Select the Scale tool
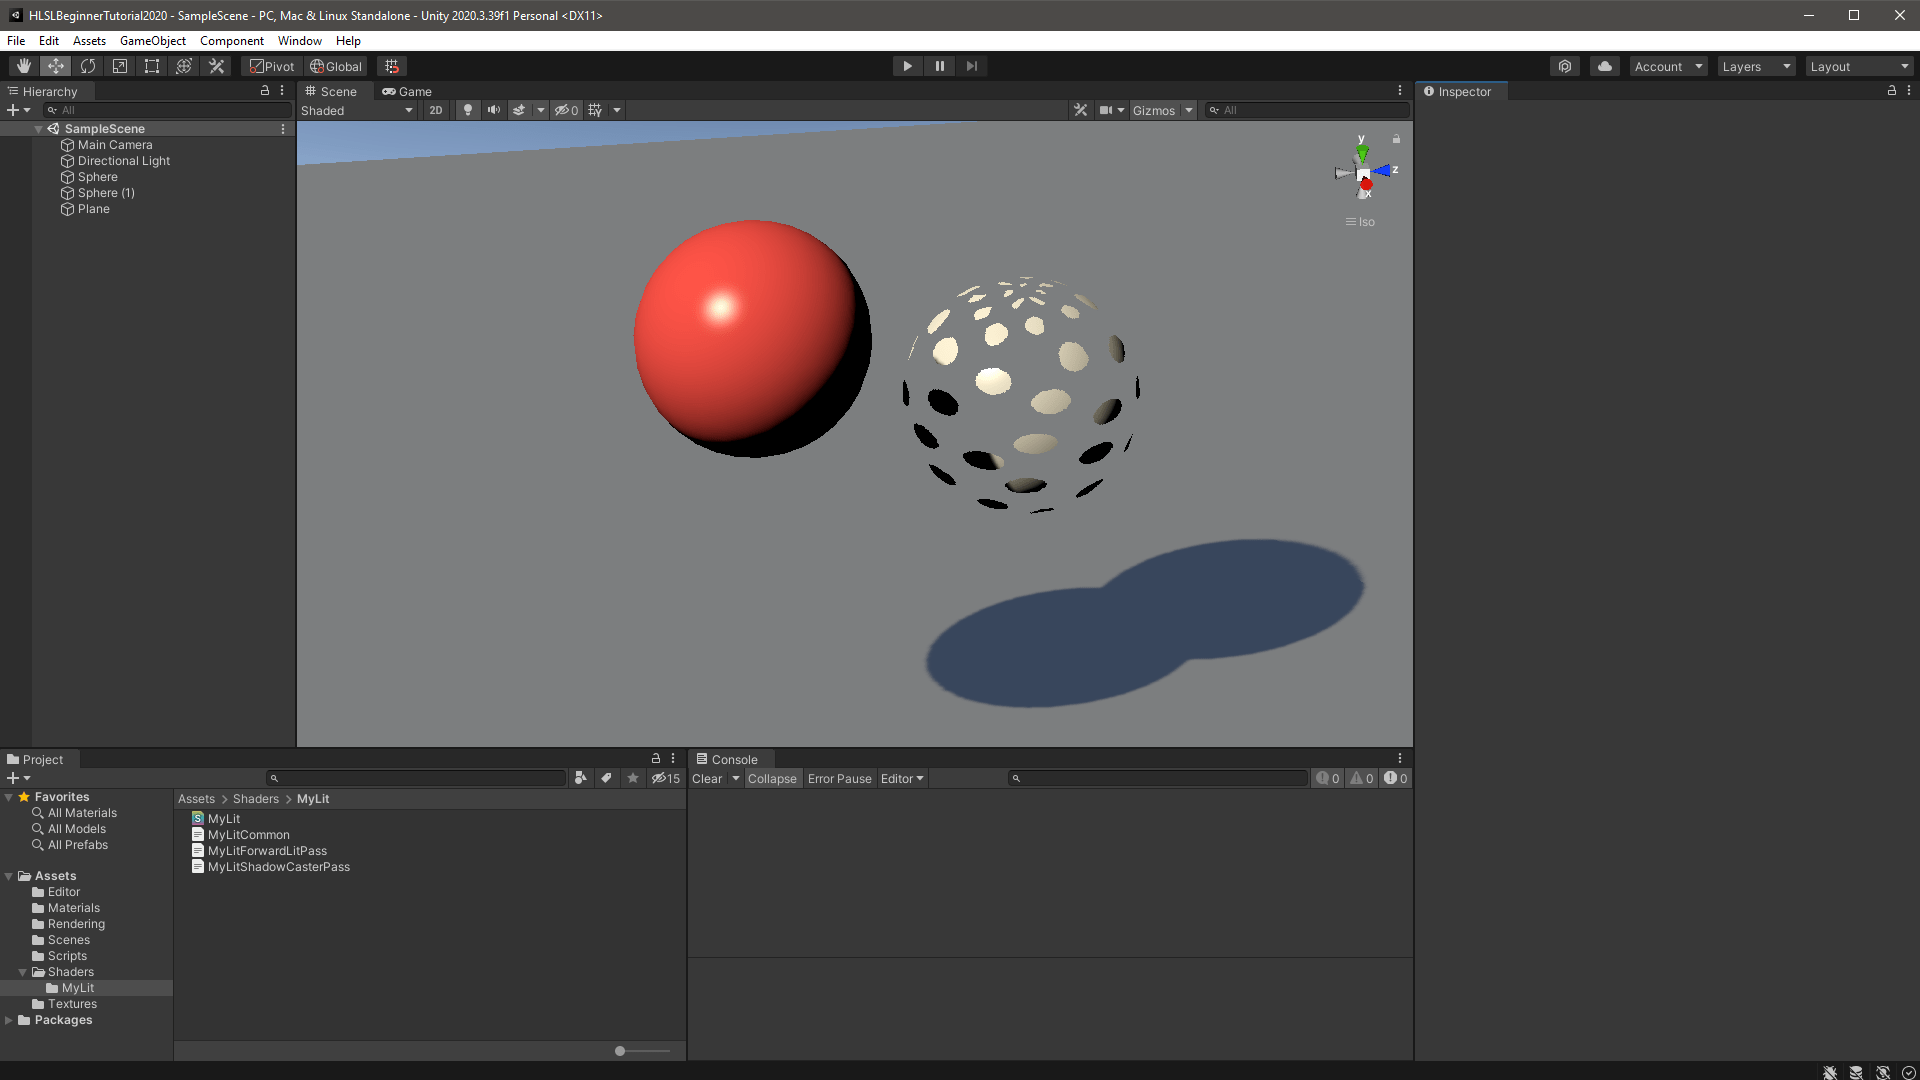Image resolution: width=1920 pixels, height=1080 pixels. pos(120,66)
